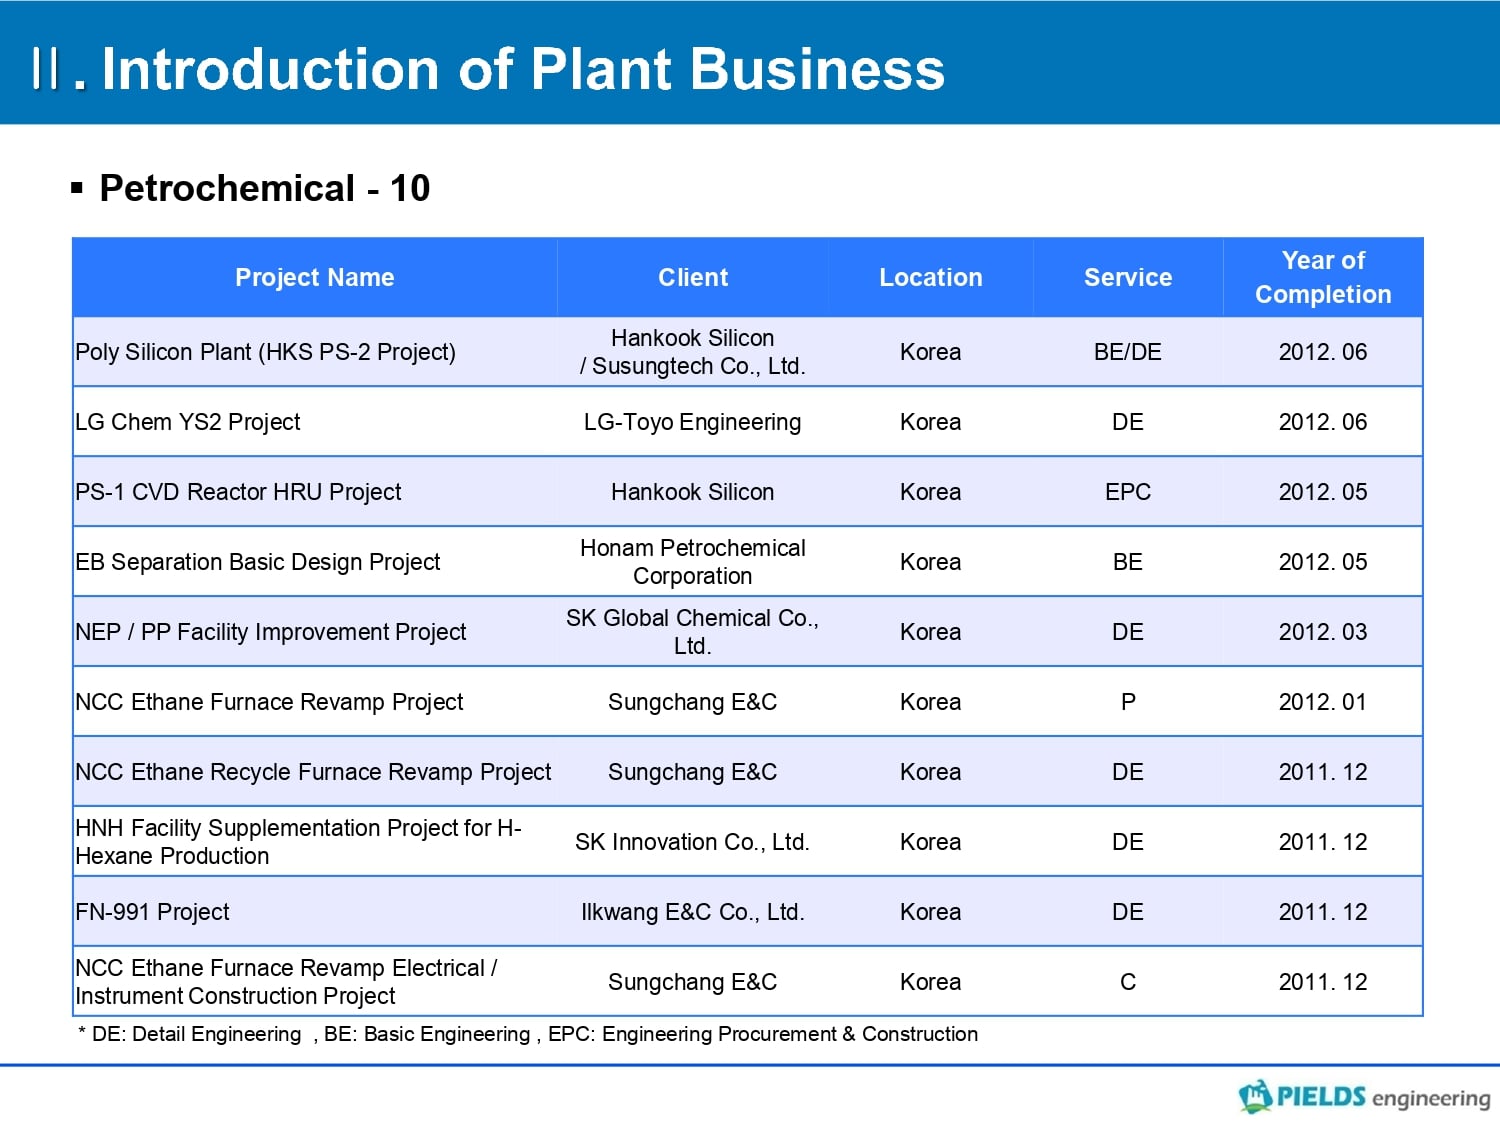The width and height of the screenshot is (1500, 1125).
Task: Click 'Sungchang E&C' in Recycle Furnace row
Action: 693,772
